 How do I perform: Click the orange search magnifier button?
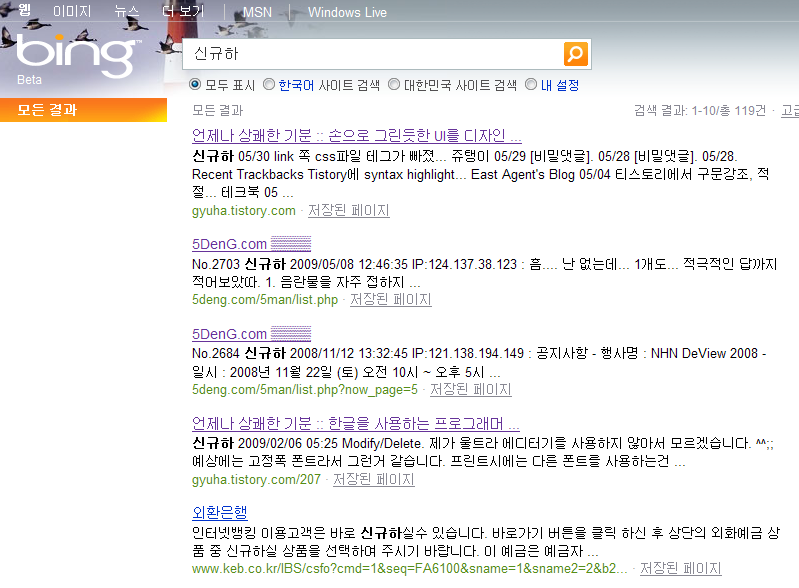(575, 54)
